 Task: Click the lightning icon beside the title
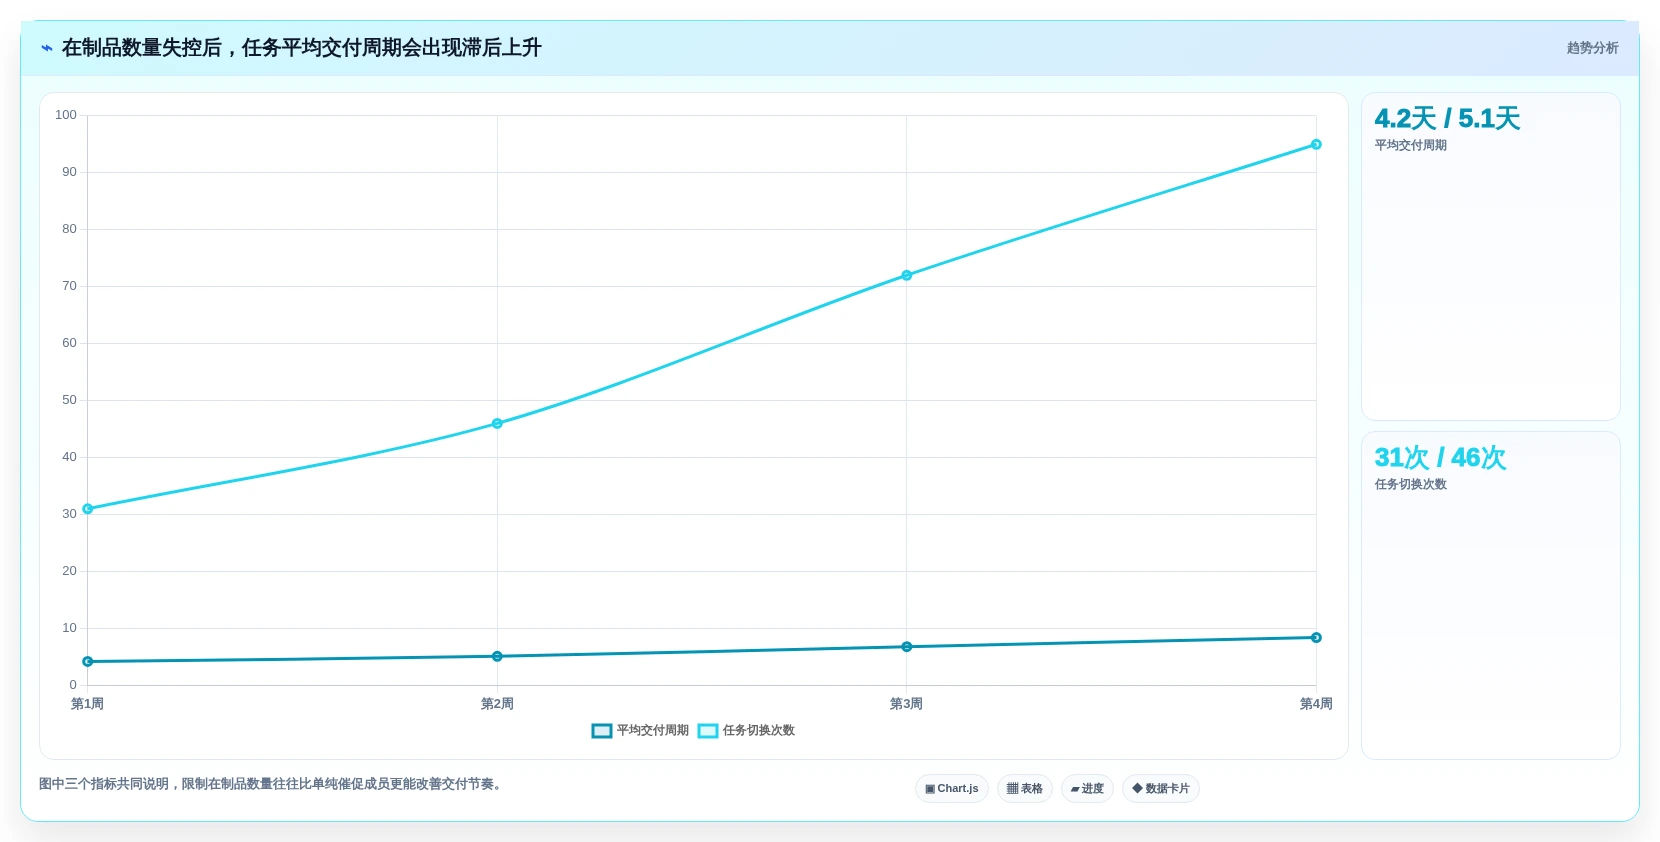click(x=47, y=48)
